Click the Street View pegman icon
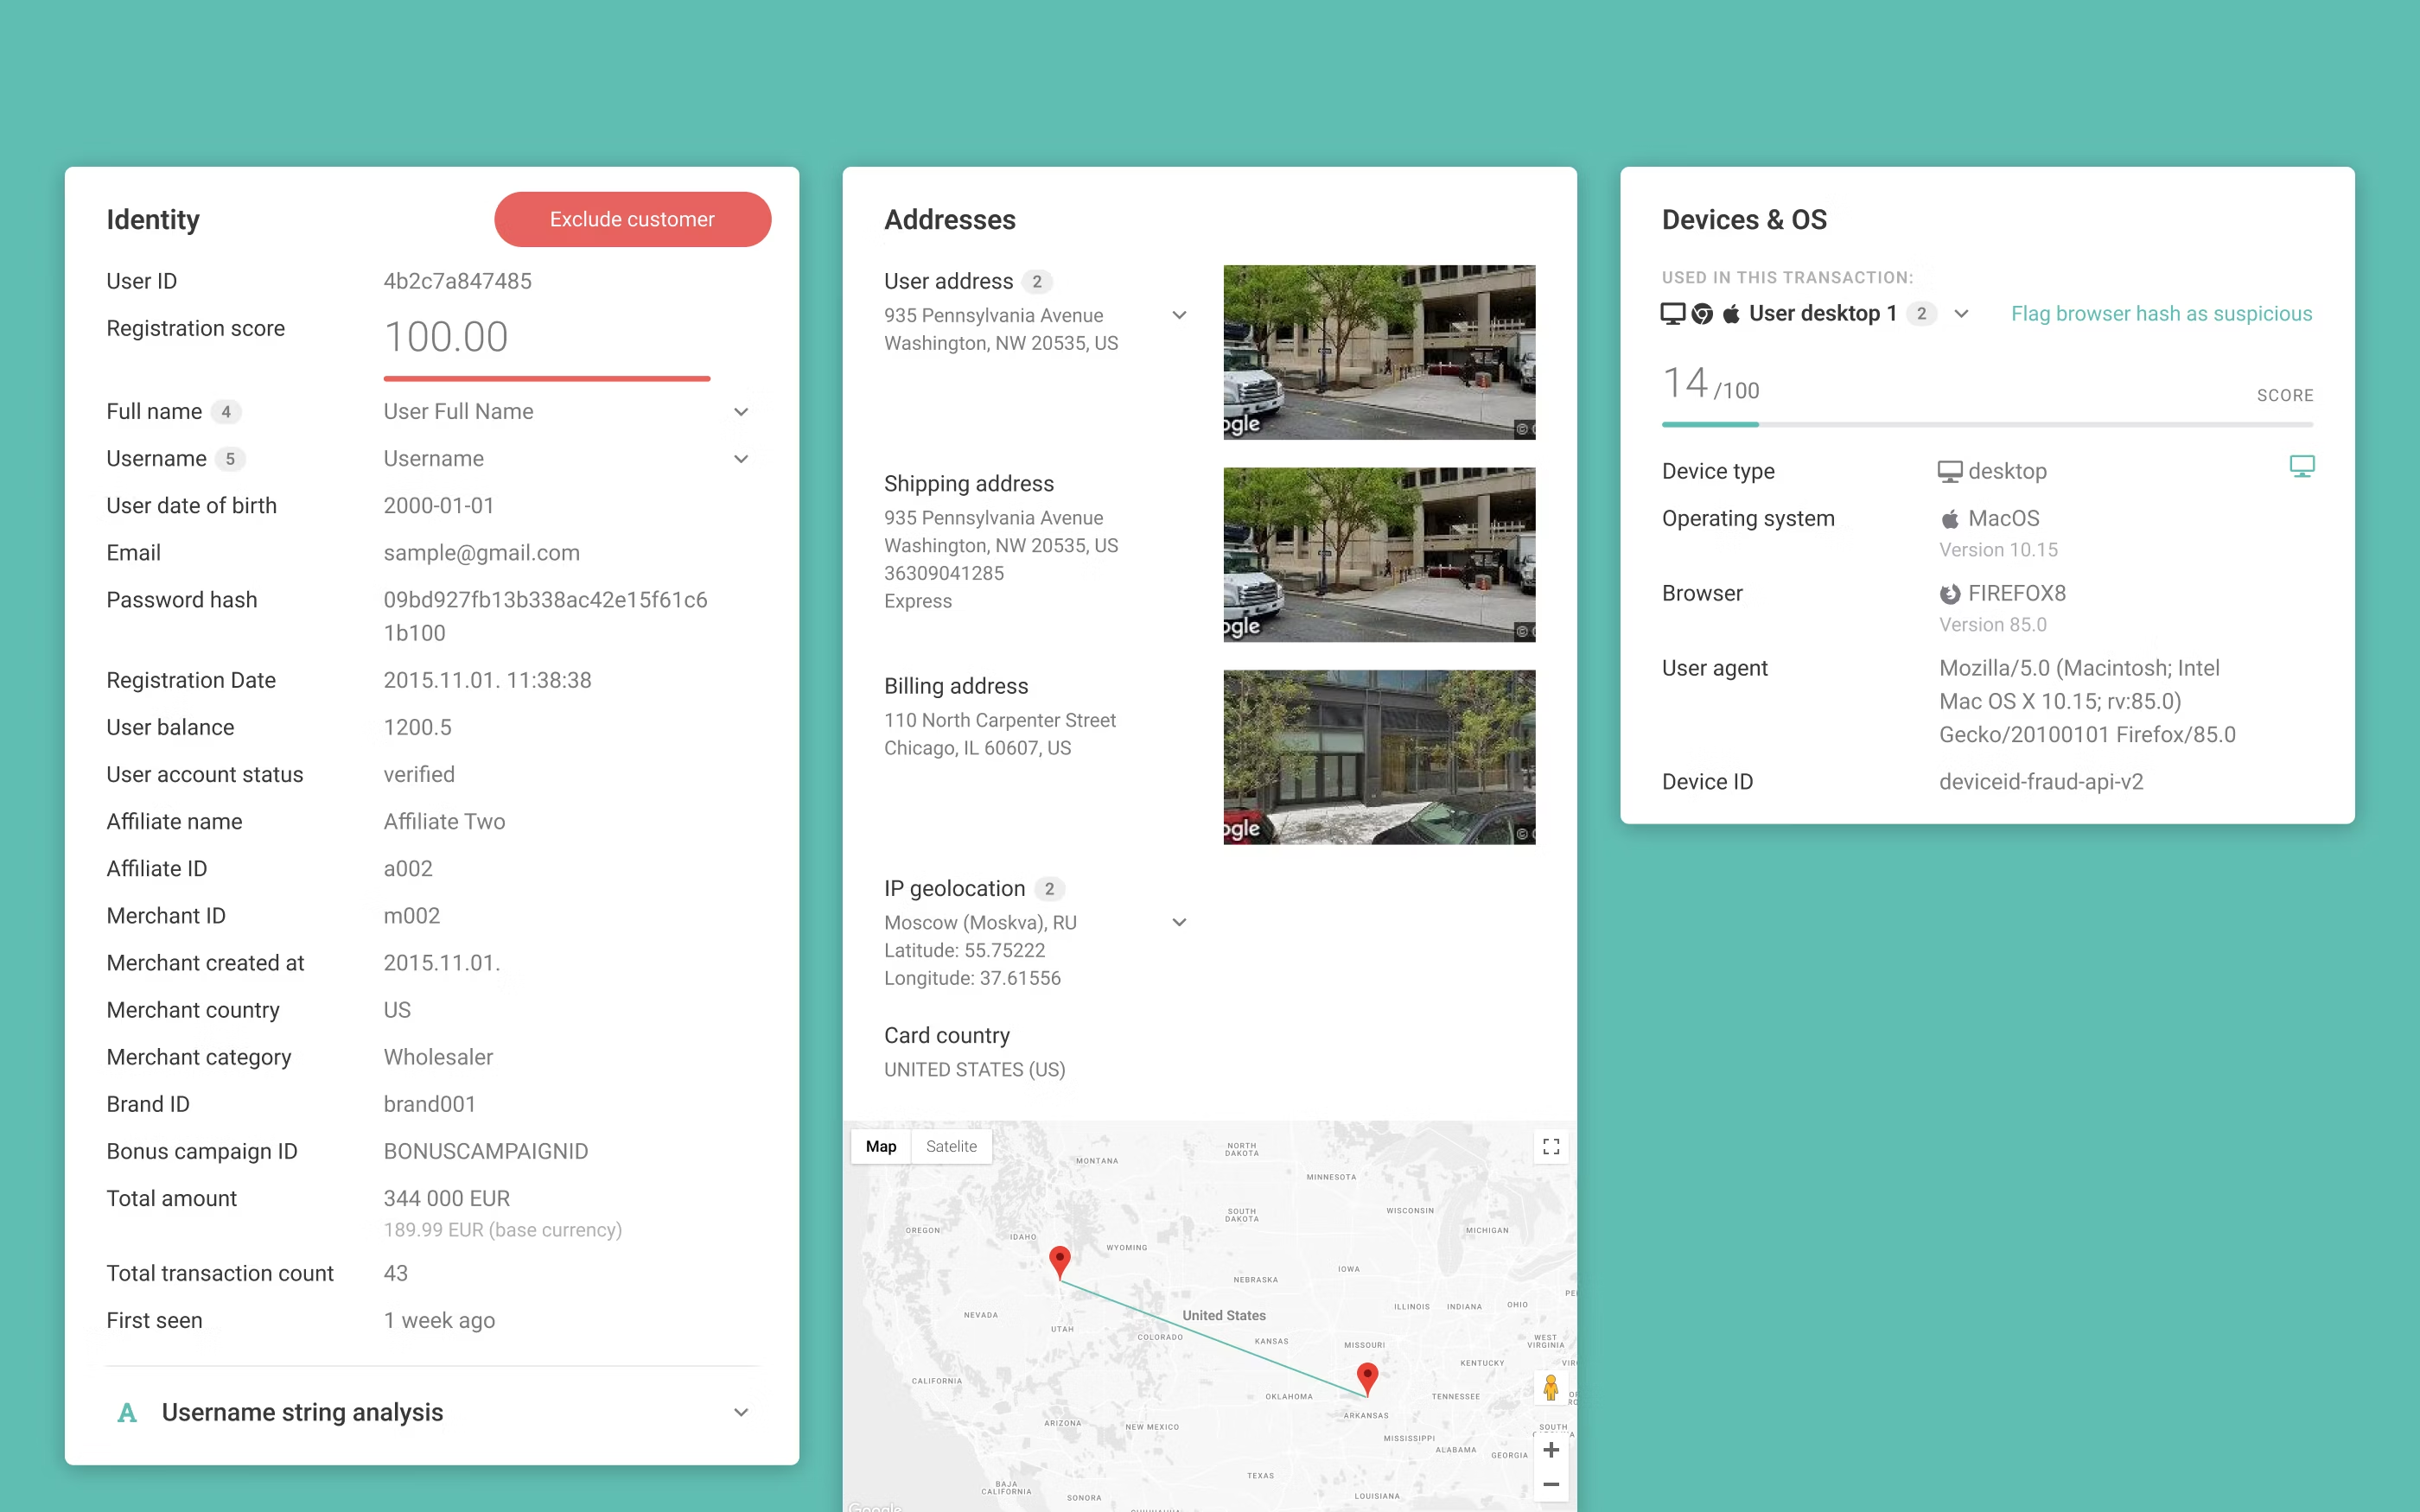This screenshot has width=2420, height=1512. click(x=1551, y=1387)
